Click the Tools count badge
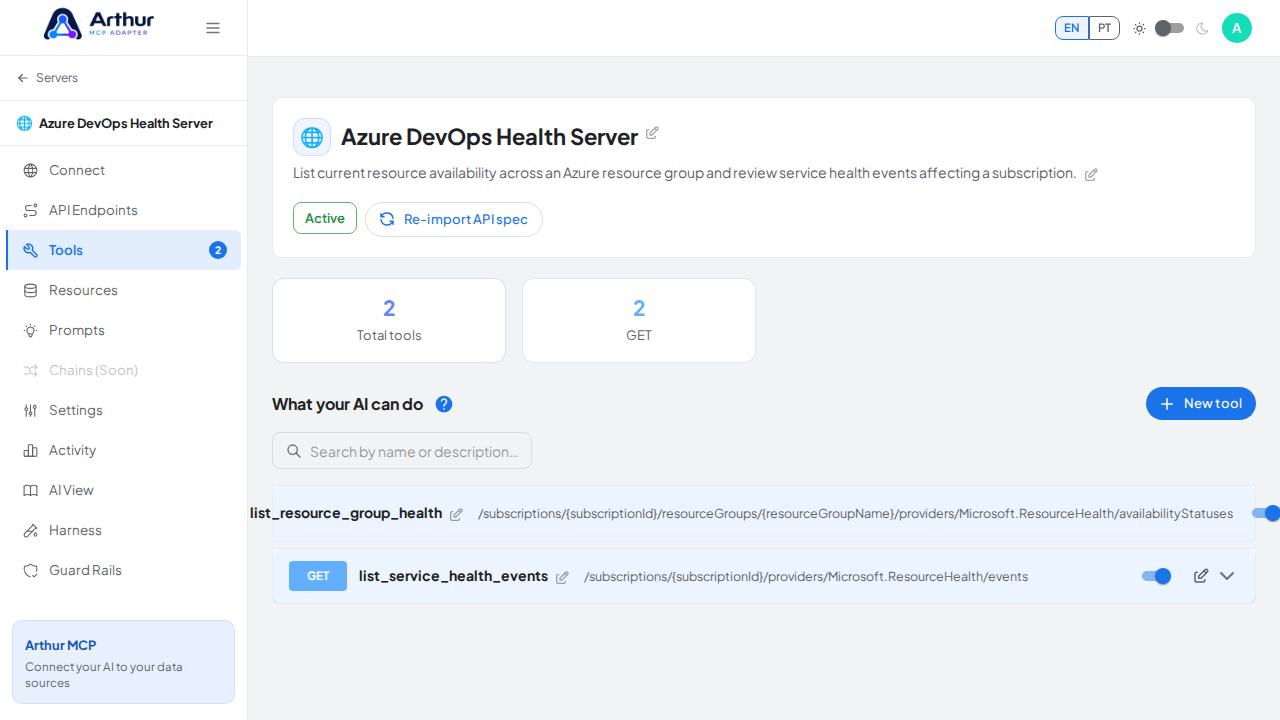This screenshot has width=1280, height=720. [218, 250]
